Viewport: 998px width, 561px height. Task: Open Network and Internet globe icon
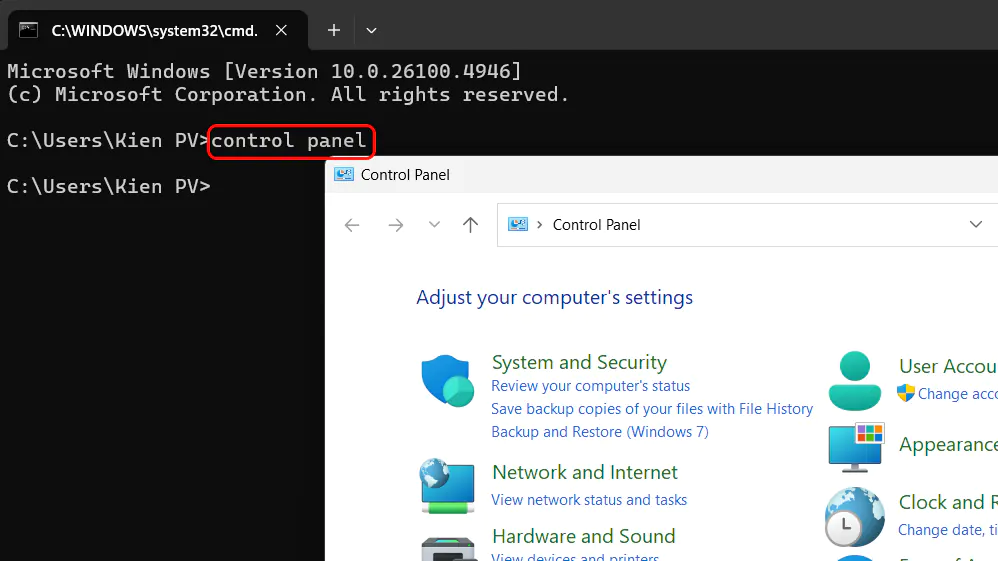tap(447, 486)
